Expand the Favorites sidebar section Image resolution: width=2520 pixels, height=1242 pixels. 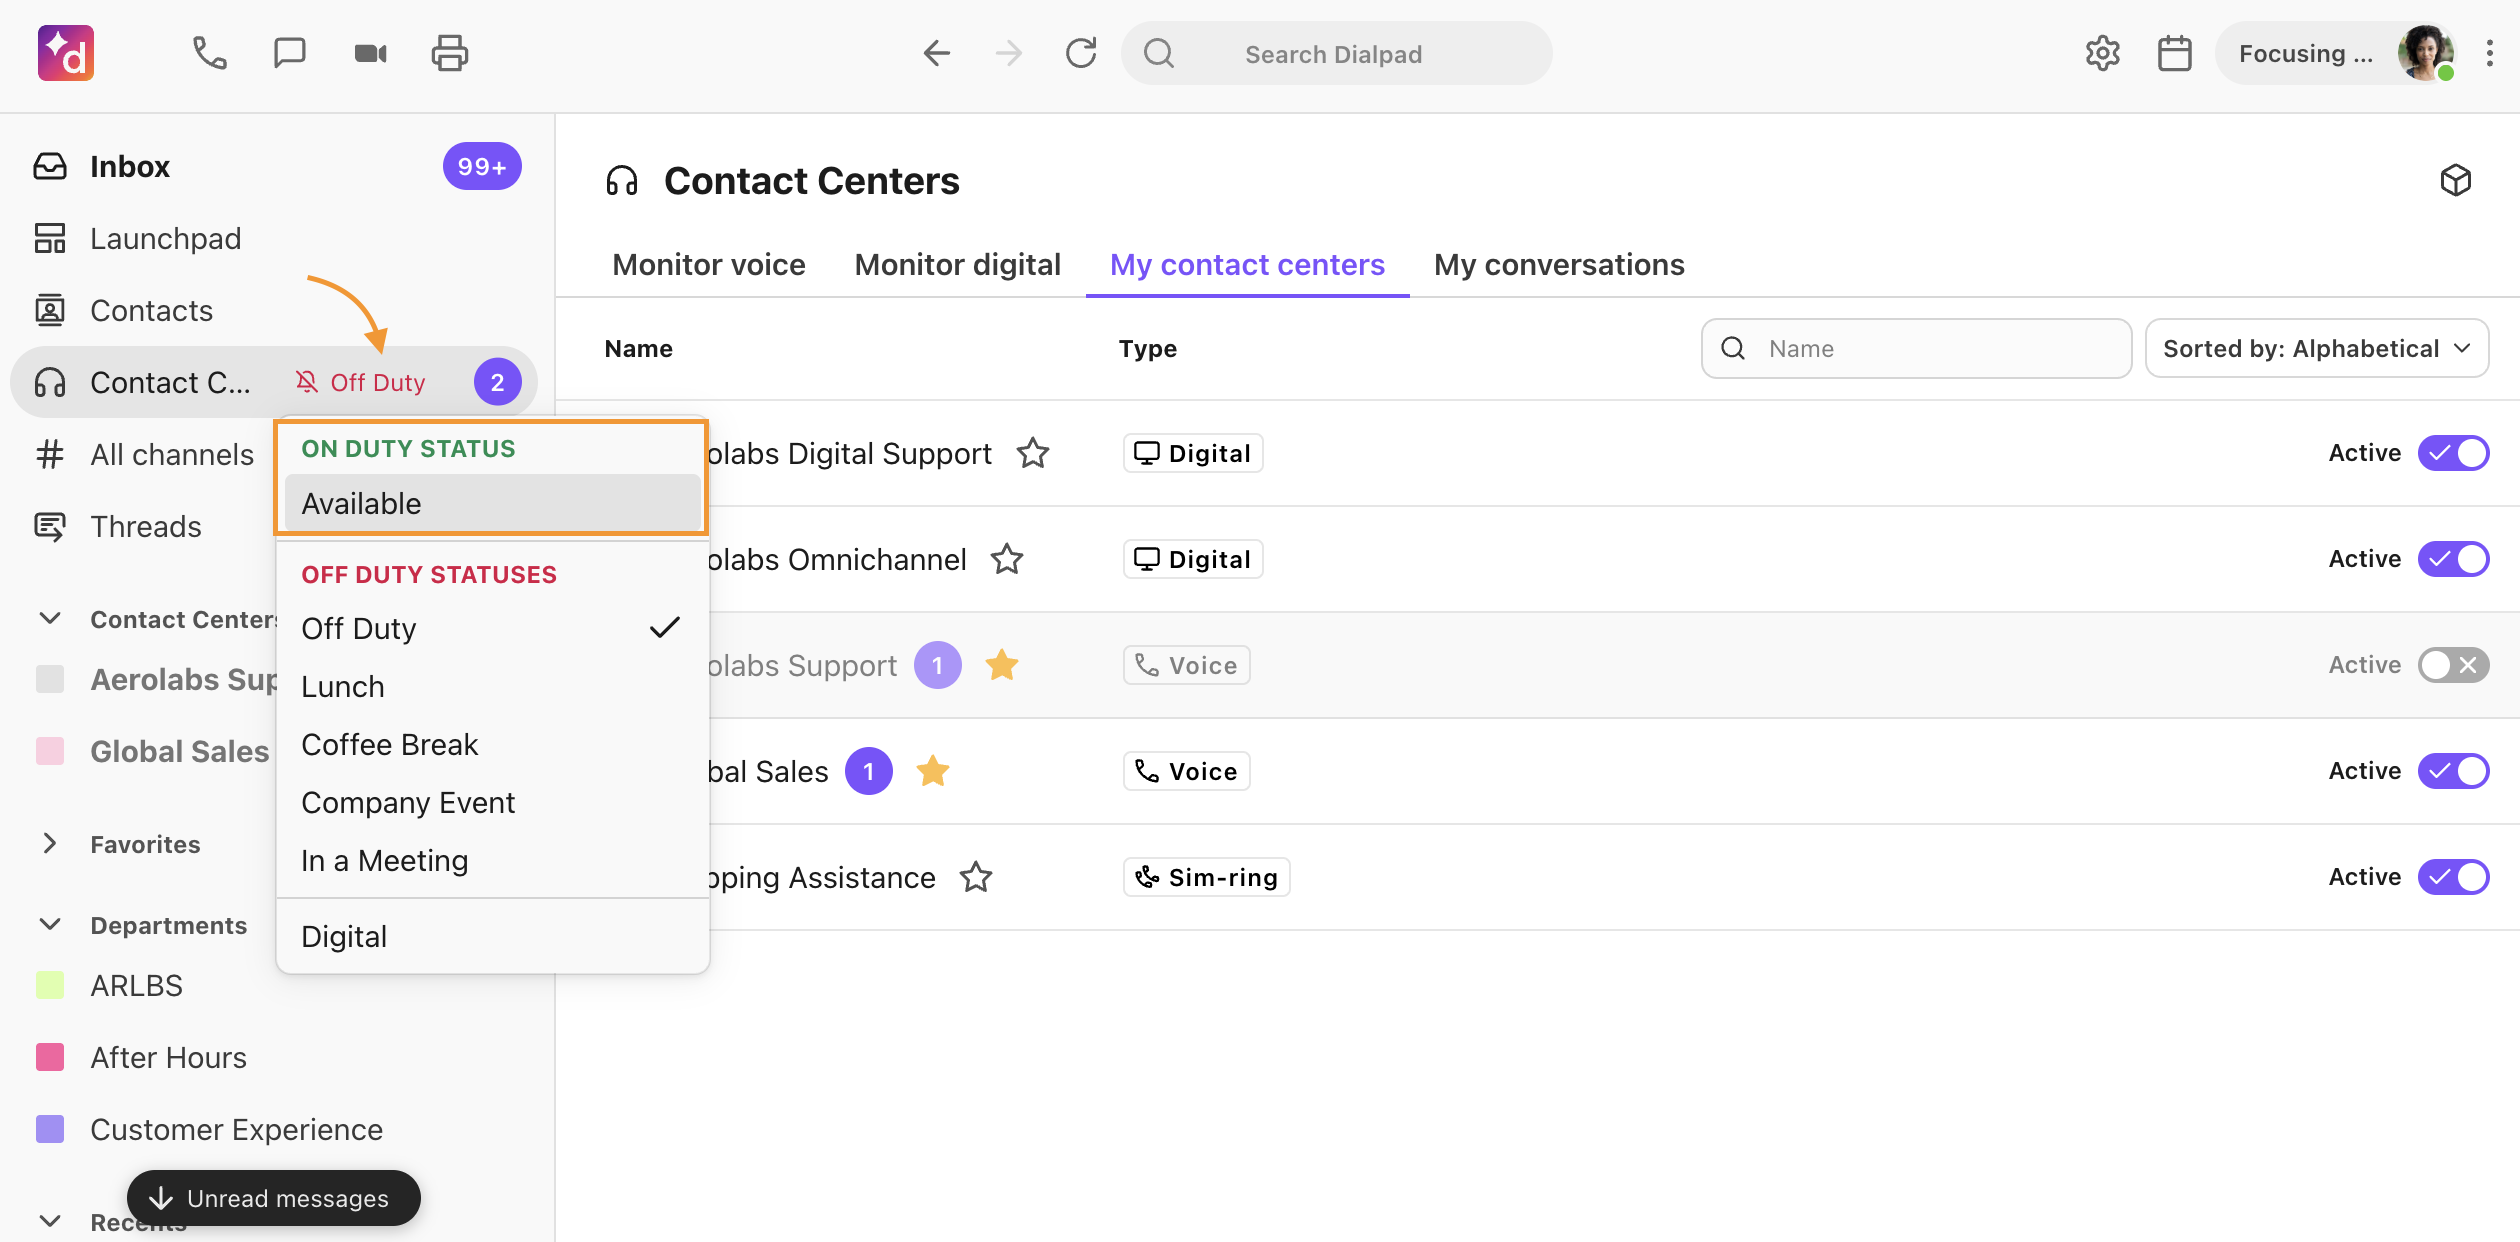pos(50,844)
